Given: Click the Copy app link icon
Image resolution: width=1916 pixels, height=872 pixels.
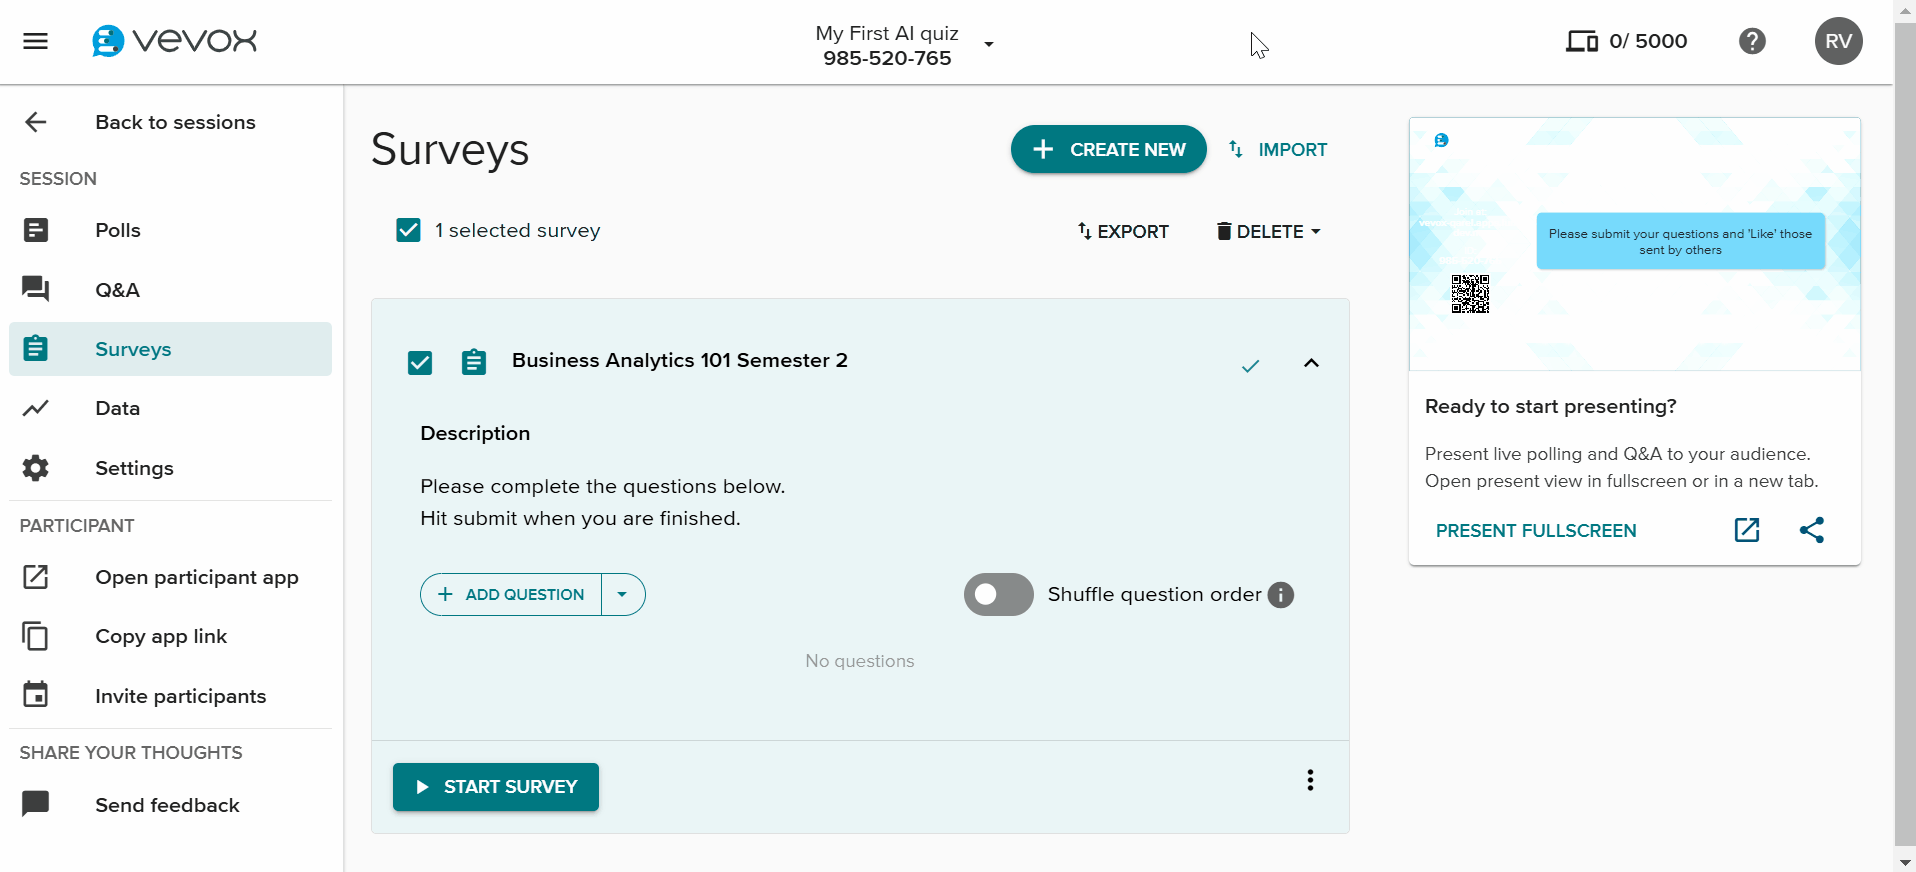Looking at the screenshot, I should point(36,636).
